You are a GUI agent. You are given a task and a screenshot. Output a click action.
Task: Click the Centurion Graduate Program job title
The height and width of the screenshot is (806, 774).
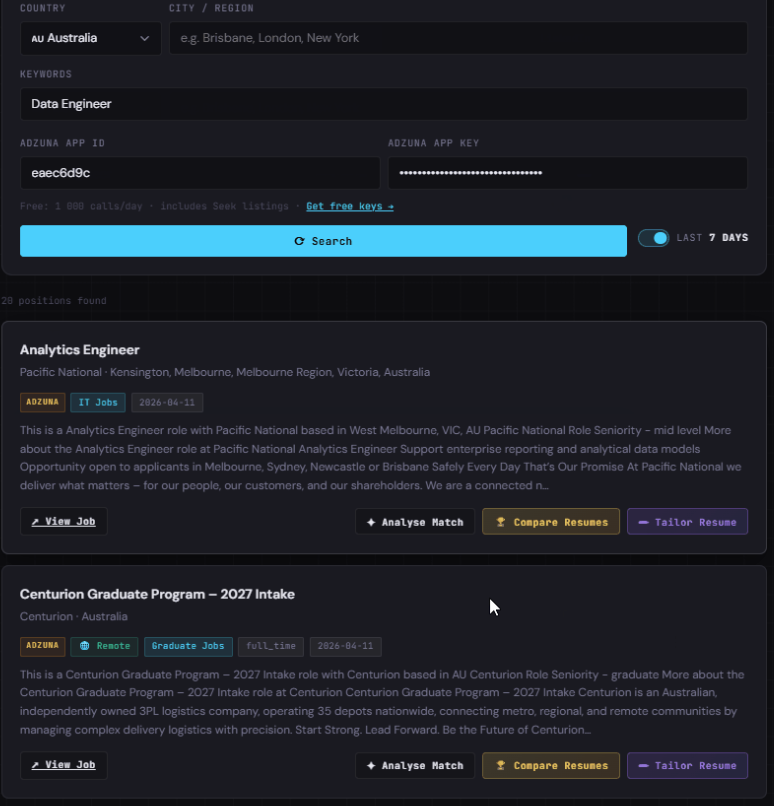(x=157, y=594)
